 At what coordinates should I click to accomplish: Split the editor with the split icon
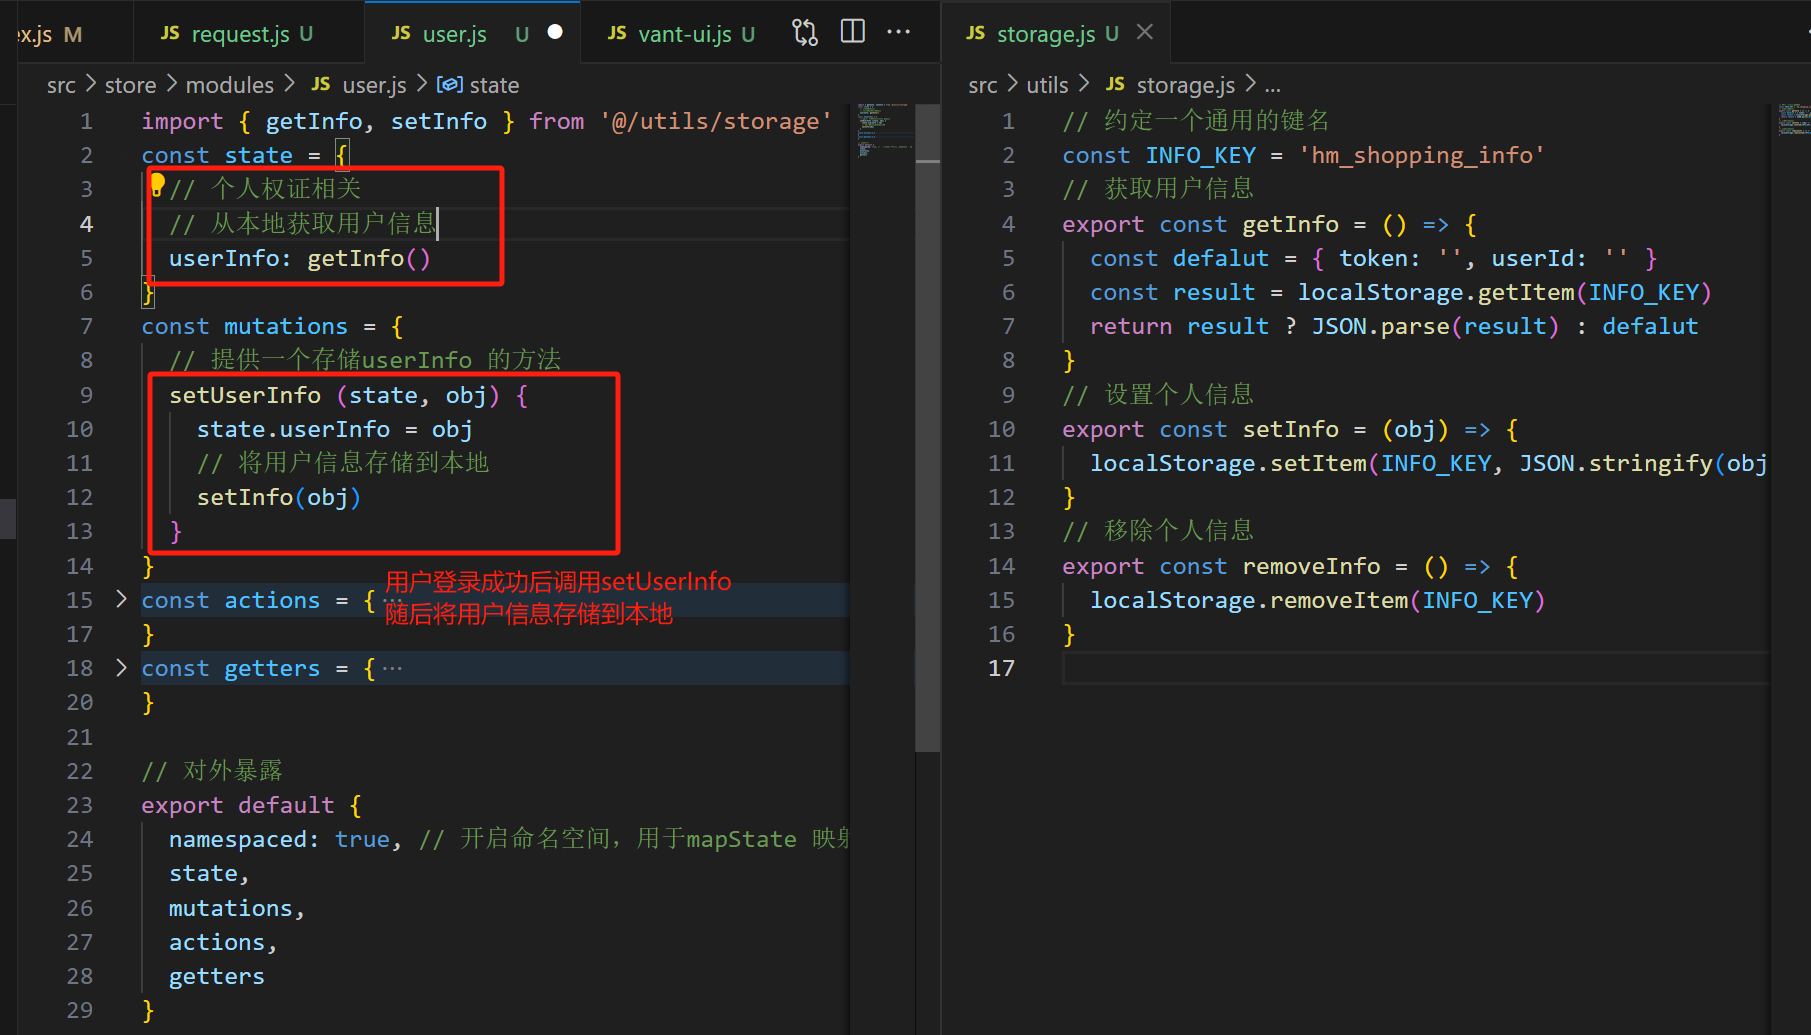point(853,32)
